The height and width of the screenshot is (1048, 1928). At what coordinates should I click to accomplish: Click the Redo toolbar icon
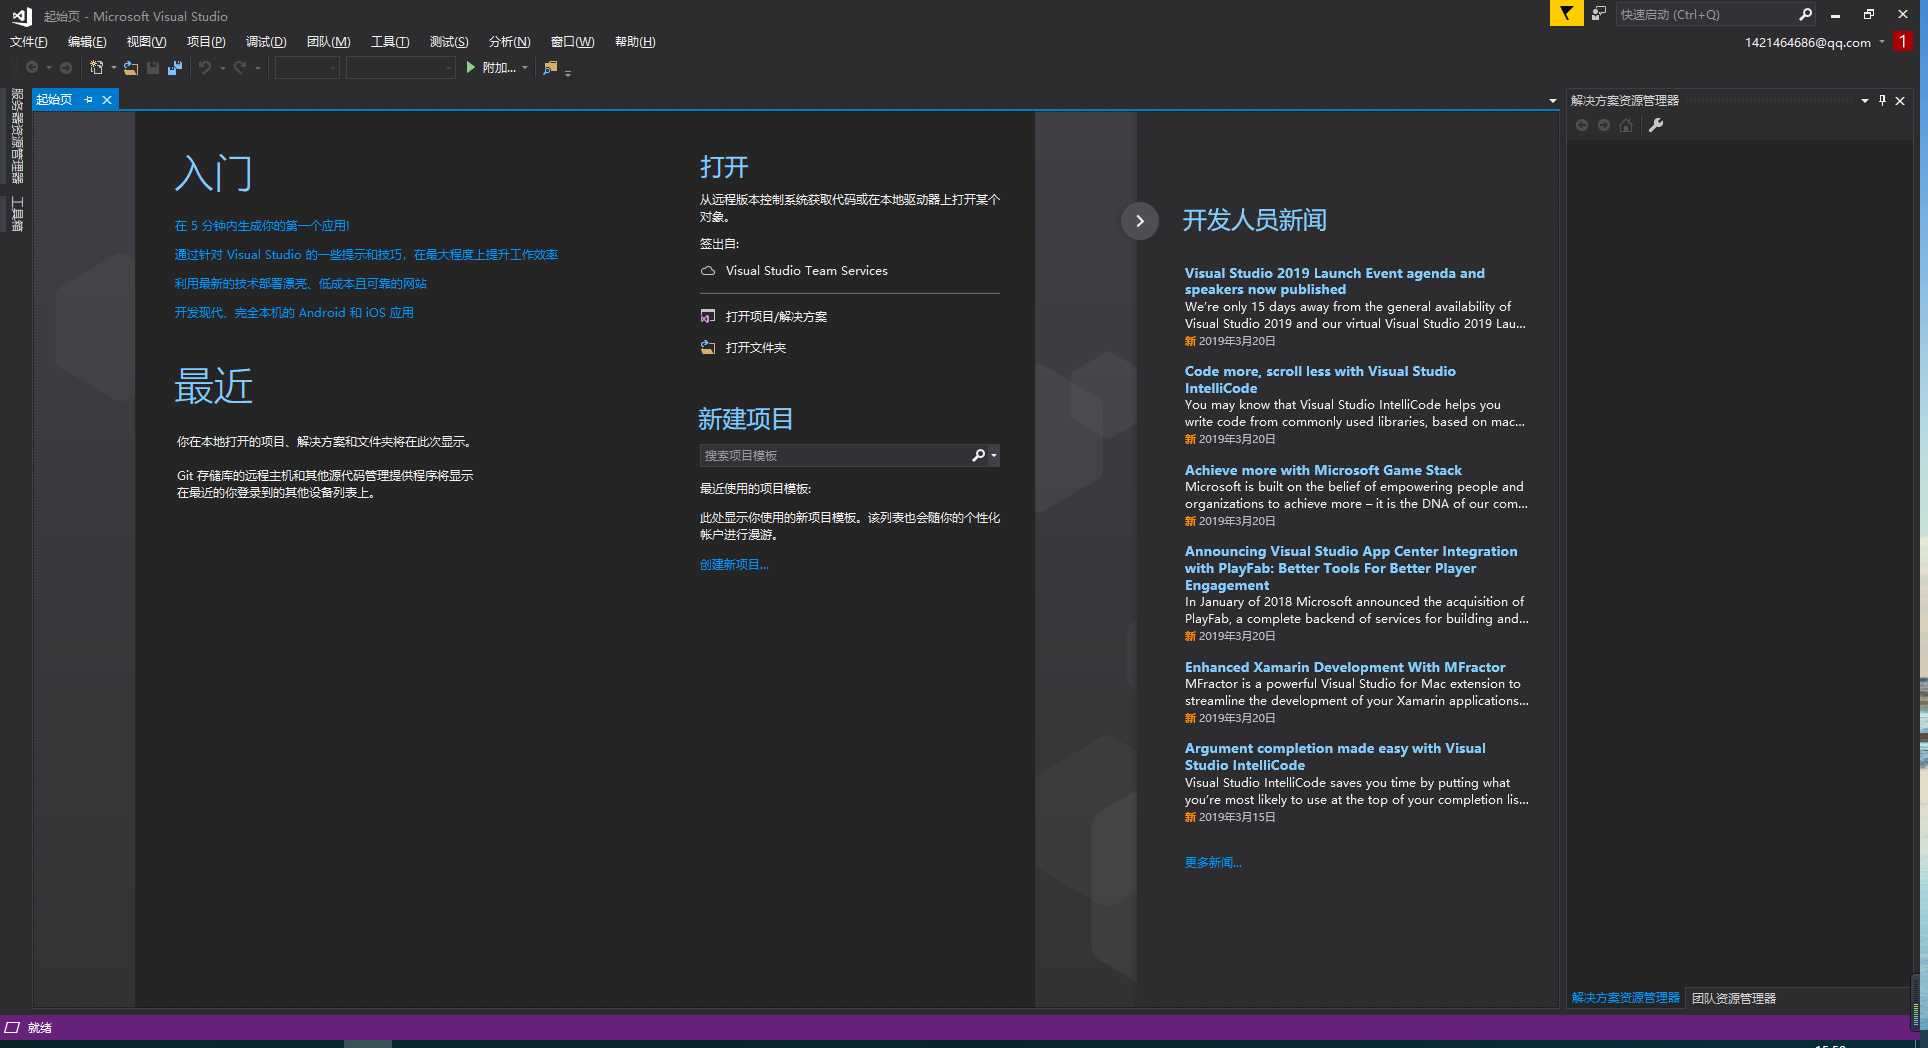point(240,68)
